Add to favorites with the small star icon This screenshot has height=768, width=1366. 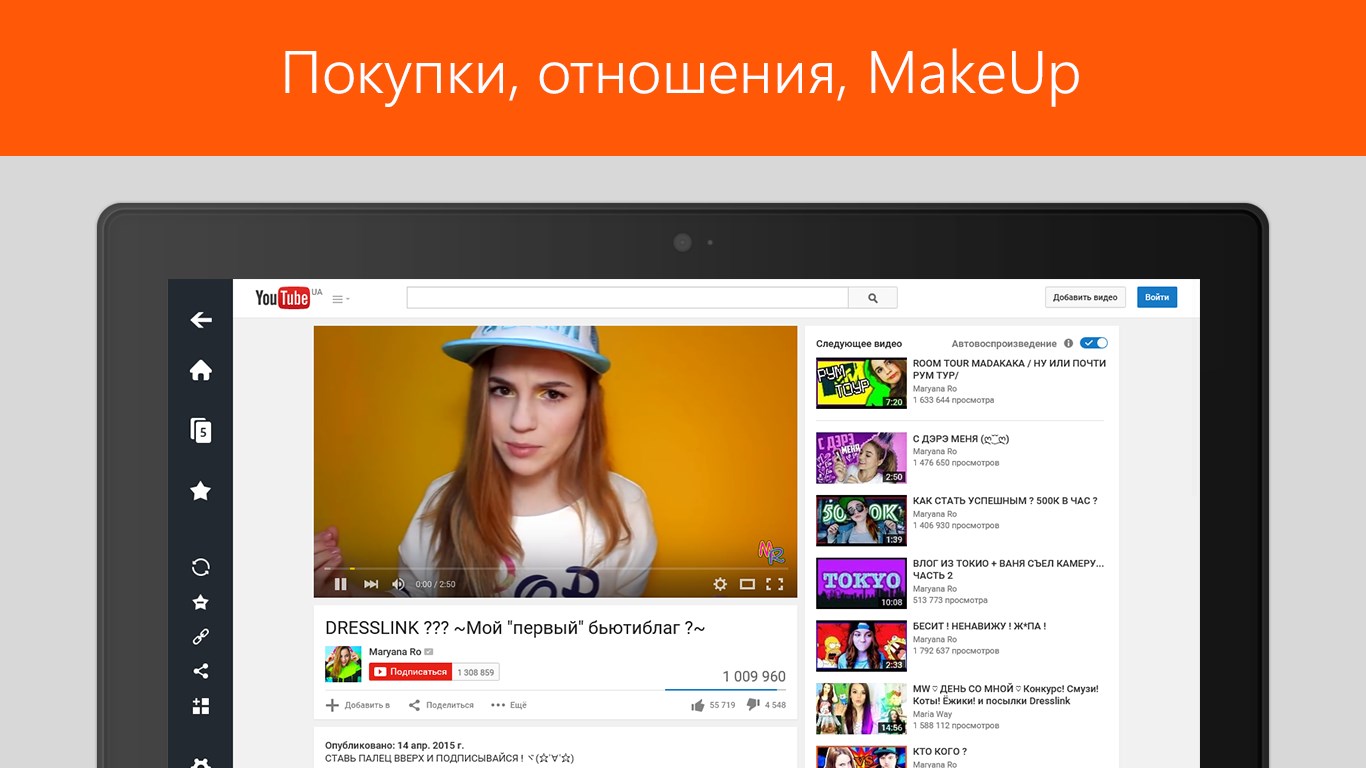[201, 602]
